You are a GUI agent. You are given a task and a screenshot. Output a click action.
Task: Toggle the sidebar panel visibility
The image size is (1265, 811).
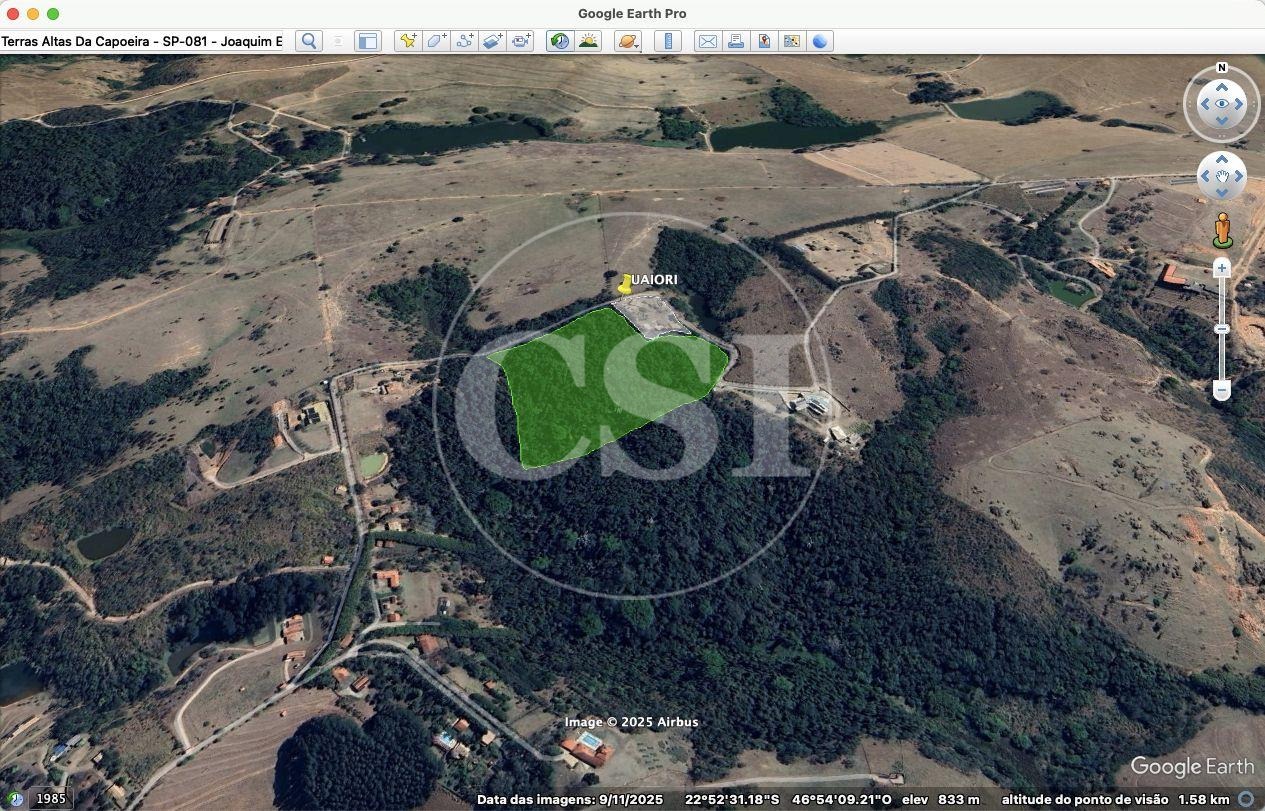(x=368, y=41)
